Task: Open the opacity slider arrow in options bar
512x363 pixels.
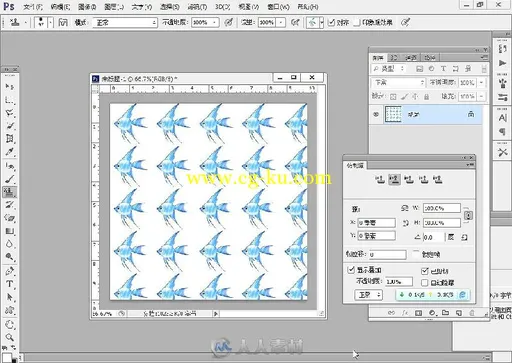Action: [x=215, y=22]
